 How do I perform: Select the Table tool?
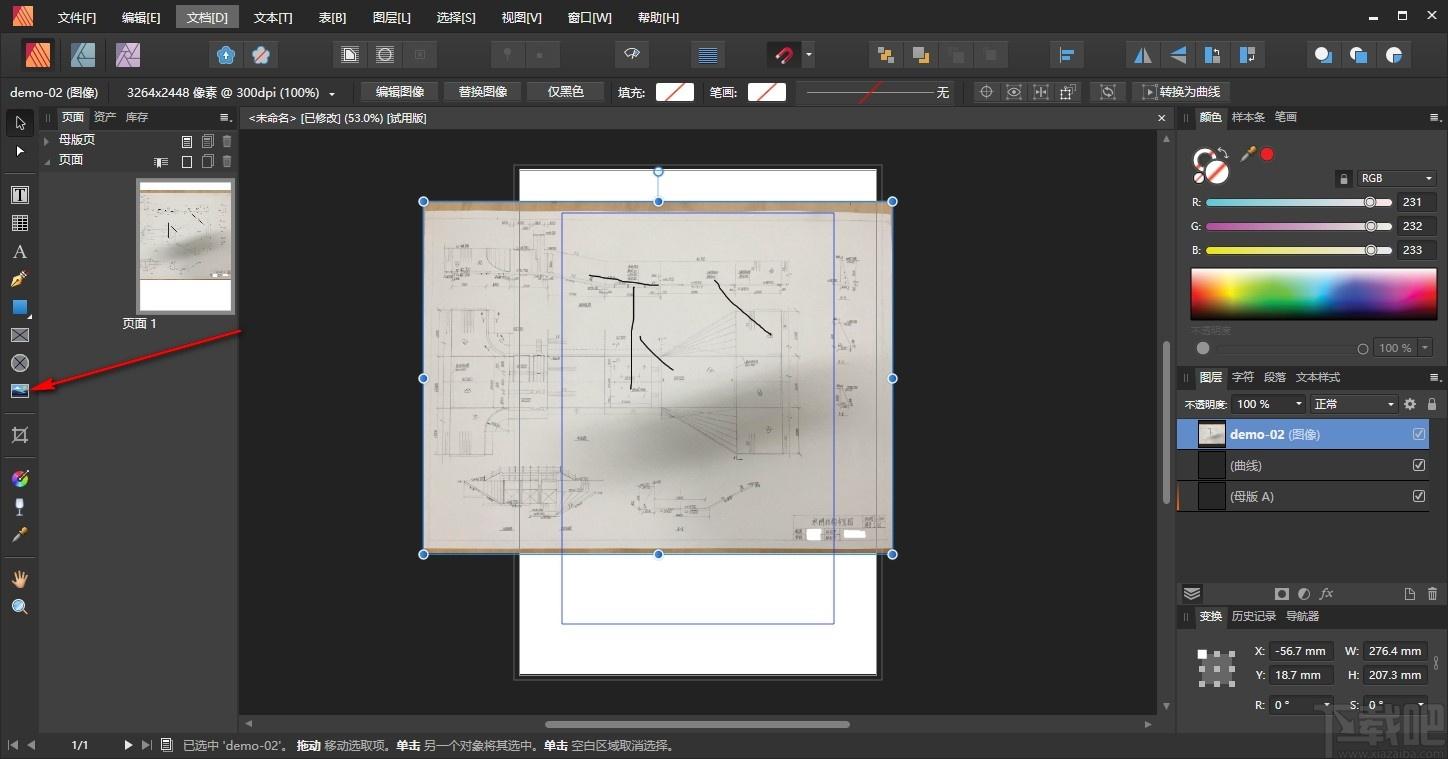(19, 223)
